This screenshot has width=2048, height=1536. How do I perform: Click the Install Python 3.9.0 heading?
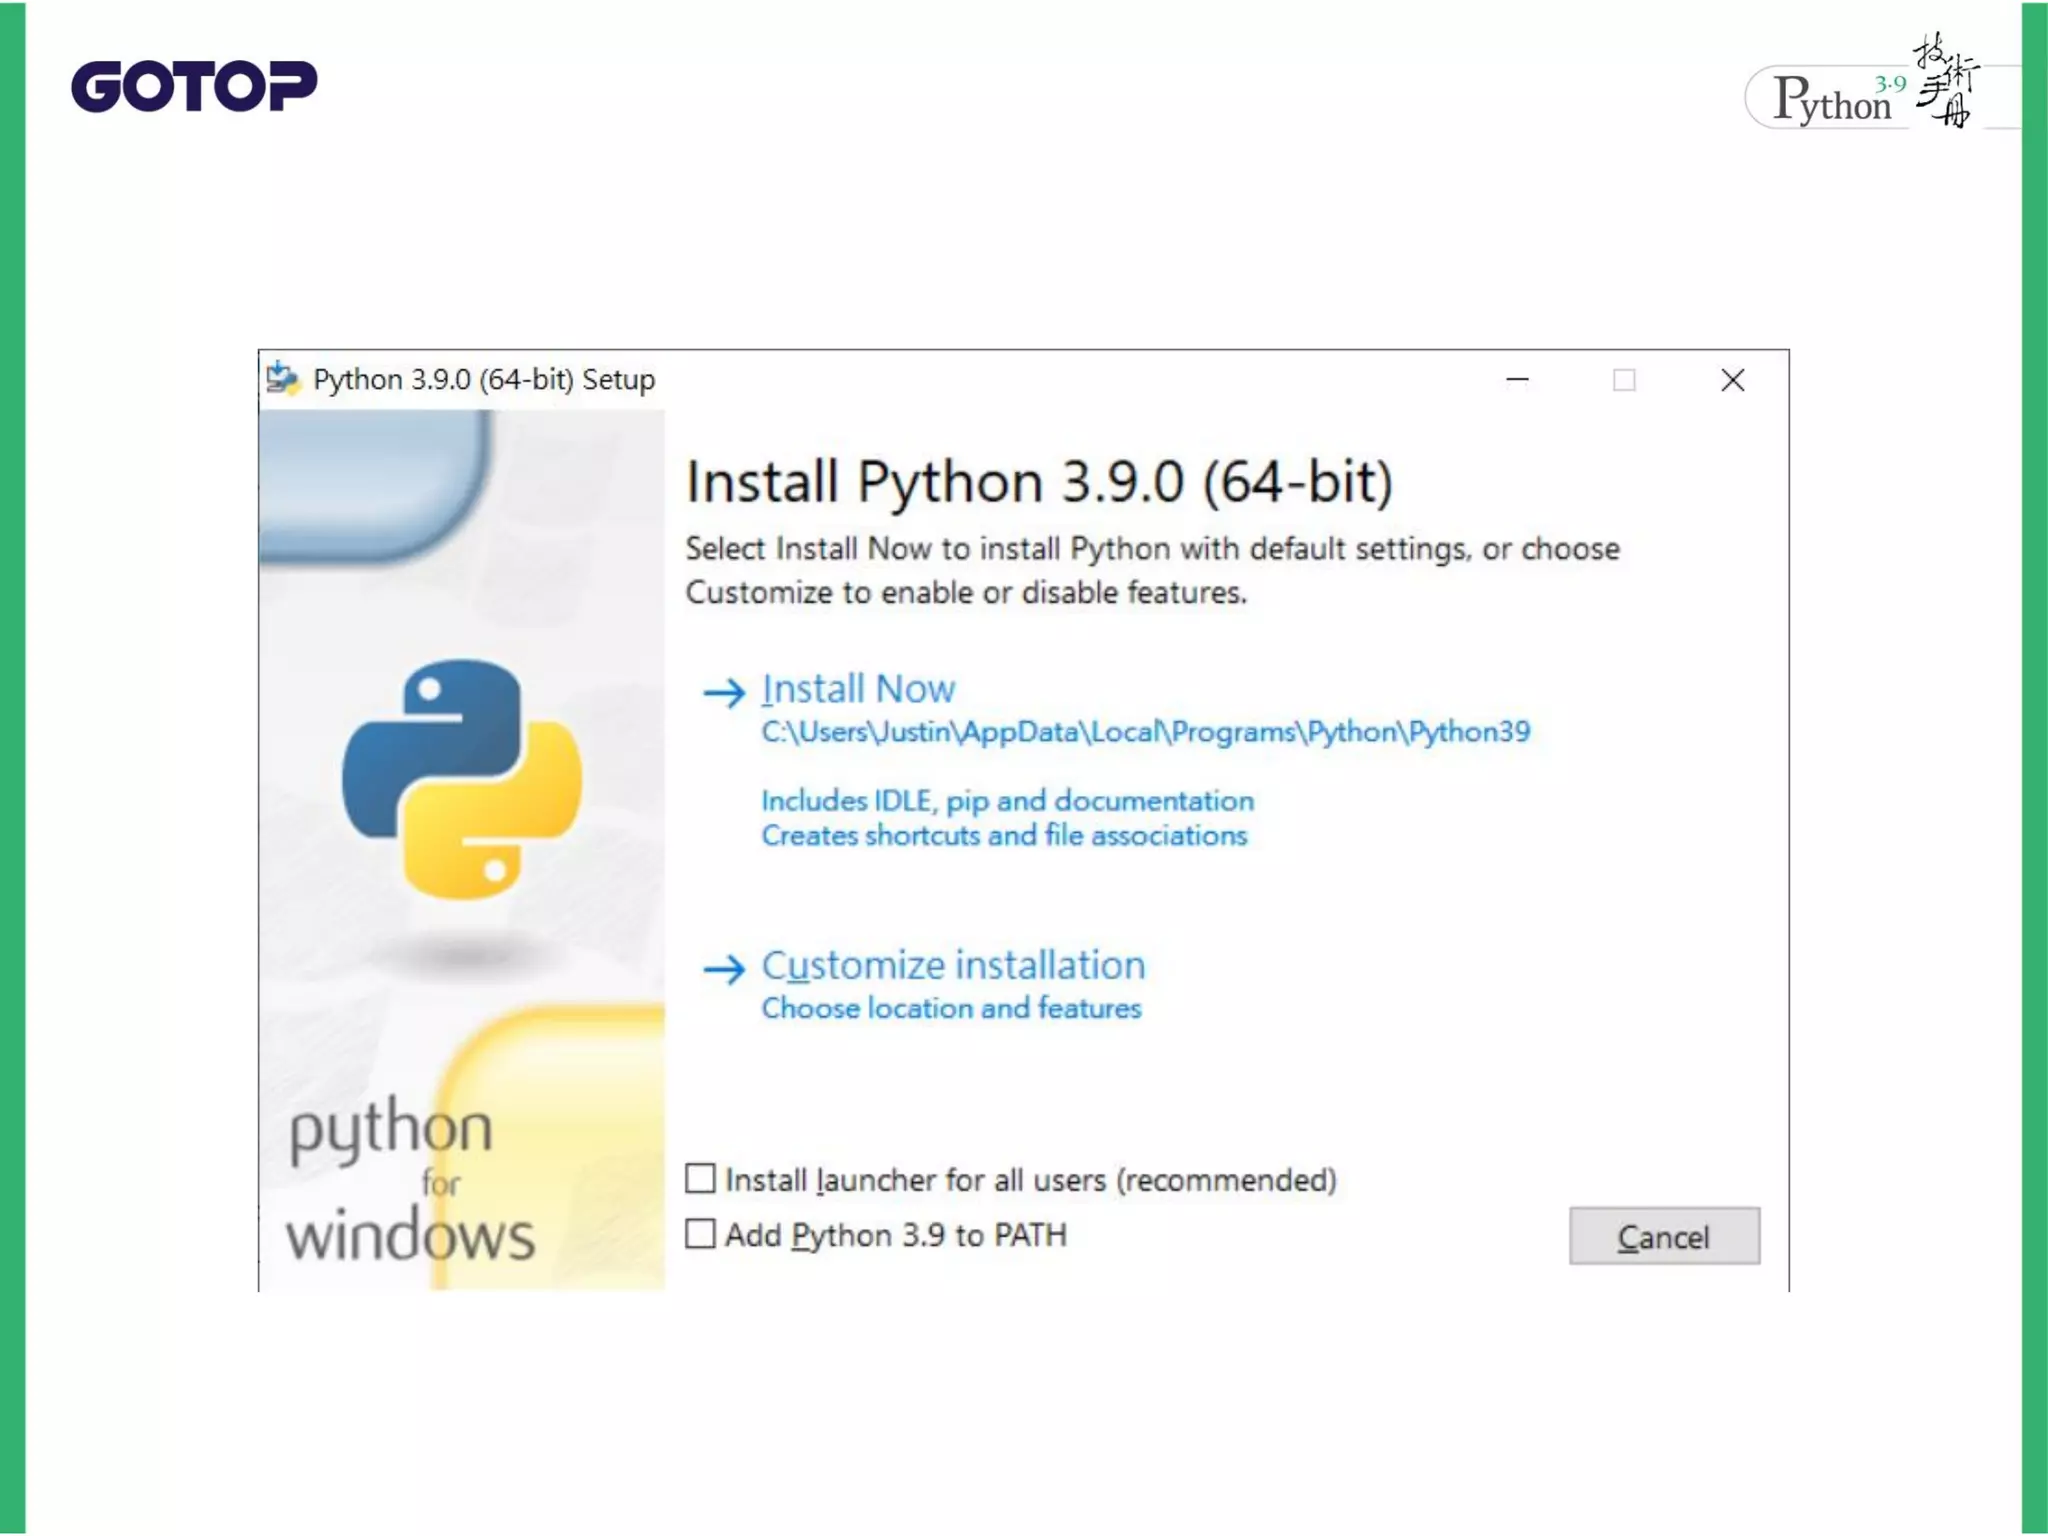pos(1039,482)
